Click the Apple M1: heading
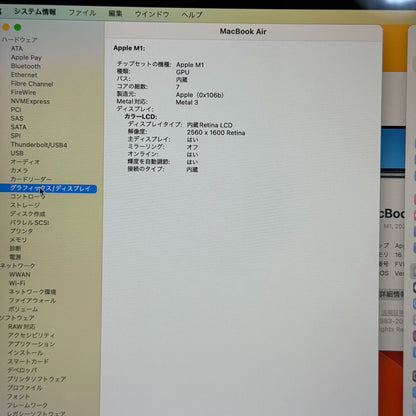 [129, 48]
